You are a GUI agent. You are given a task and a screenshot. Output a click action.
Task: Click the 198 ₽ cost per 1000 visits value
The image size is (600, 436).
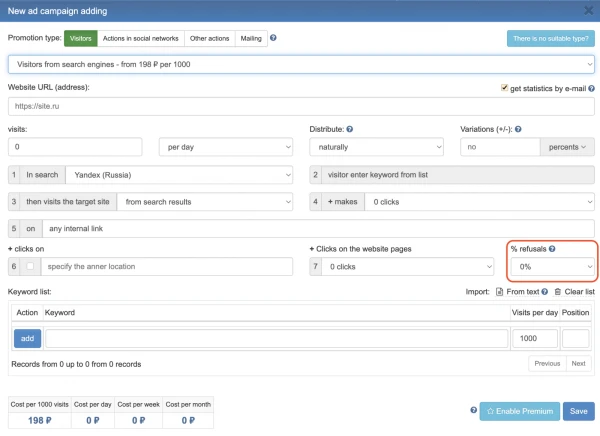coord(39,420)
